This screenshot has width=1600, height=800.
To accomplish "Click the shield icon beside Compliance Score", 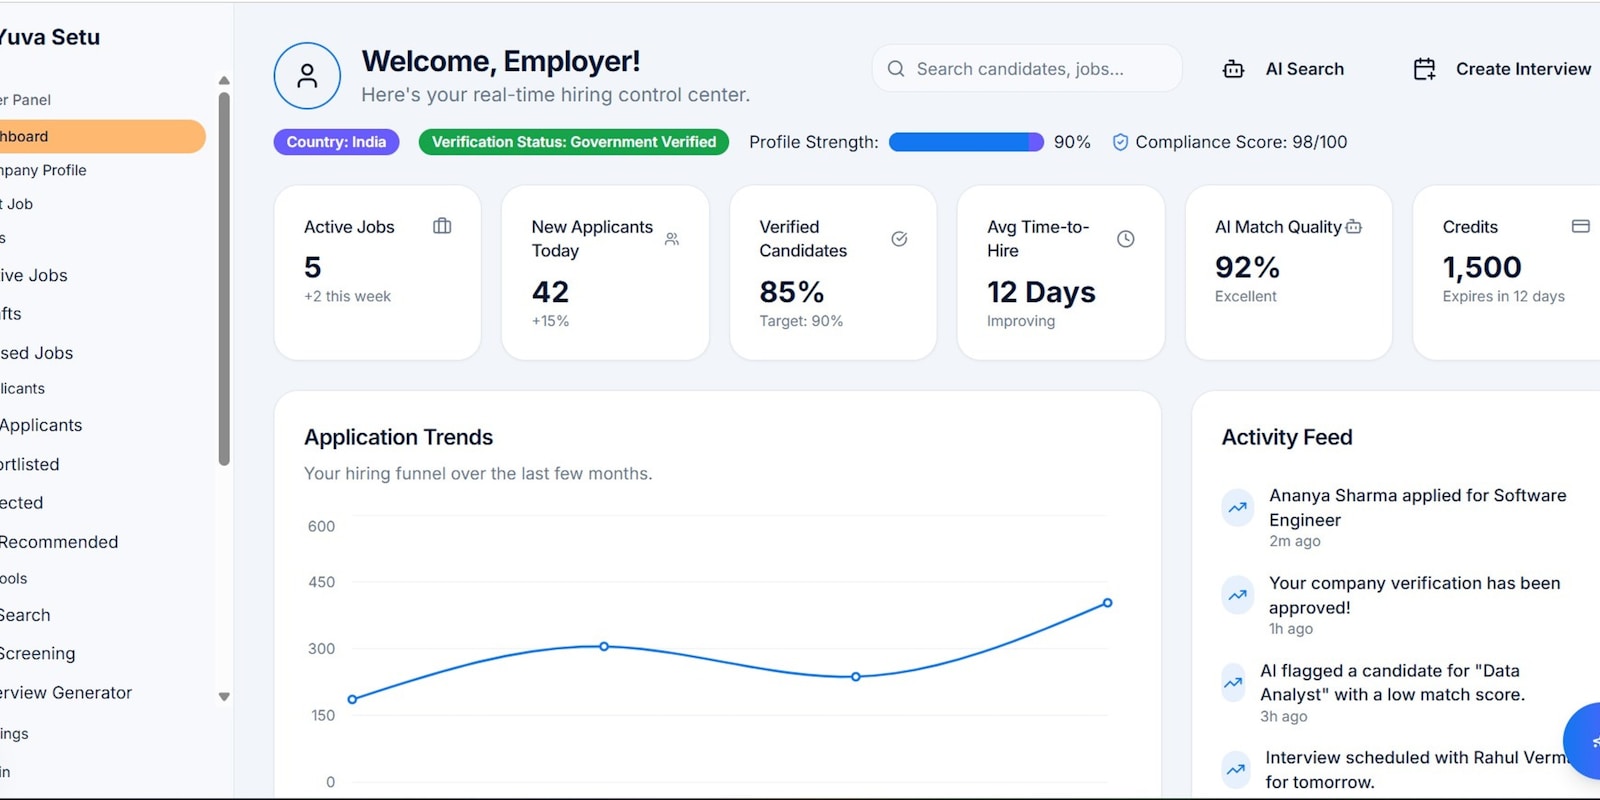I will 1120,143.
